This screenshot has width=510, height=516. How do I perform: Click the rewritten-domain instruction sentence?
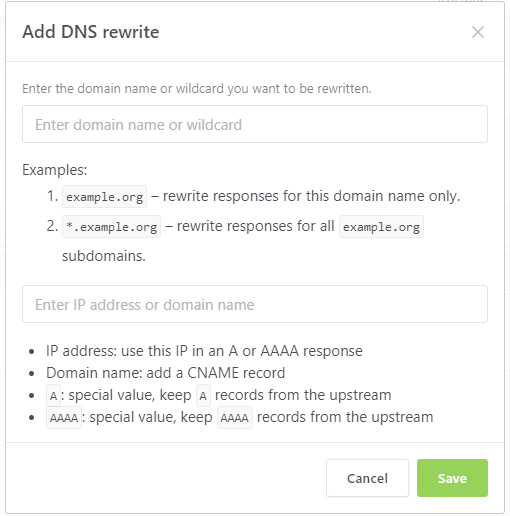(x=197, y=89)
